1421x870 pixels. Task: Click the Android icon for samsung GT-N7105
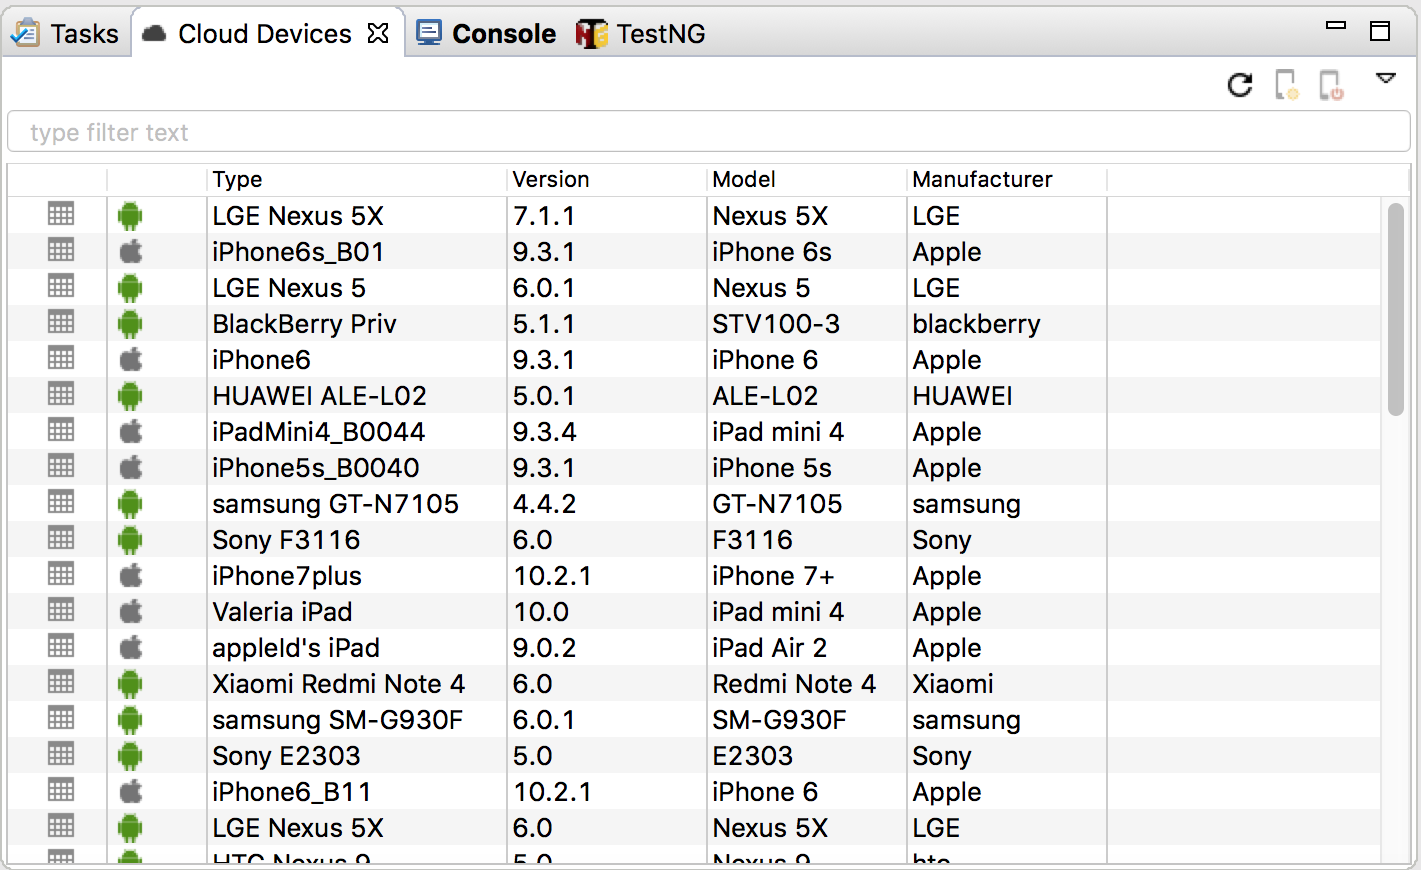coord(130,504)
